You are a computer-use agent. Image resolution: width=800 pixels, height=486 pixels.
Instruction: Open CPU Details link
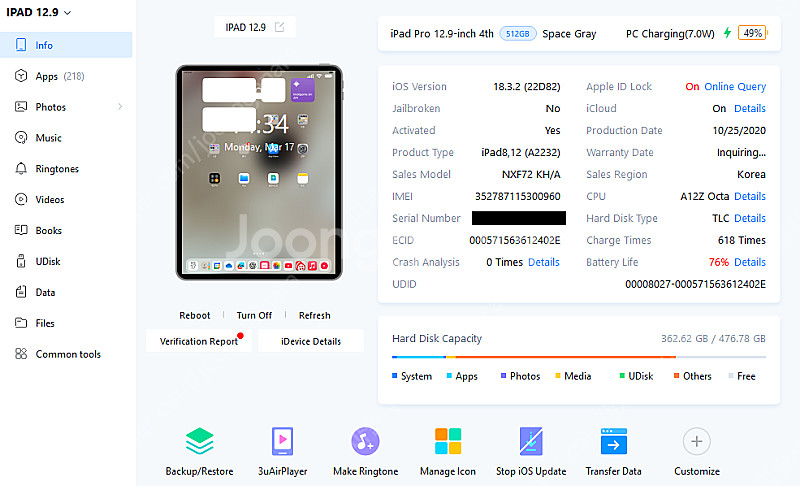[749, 196]
